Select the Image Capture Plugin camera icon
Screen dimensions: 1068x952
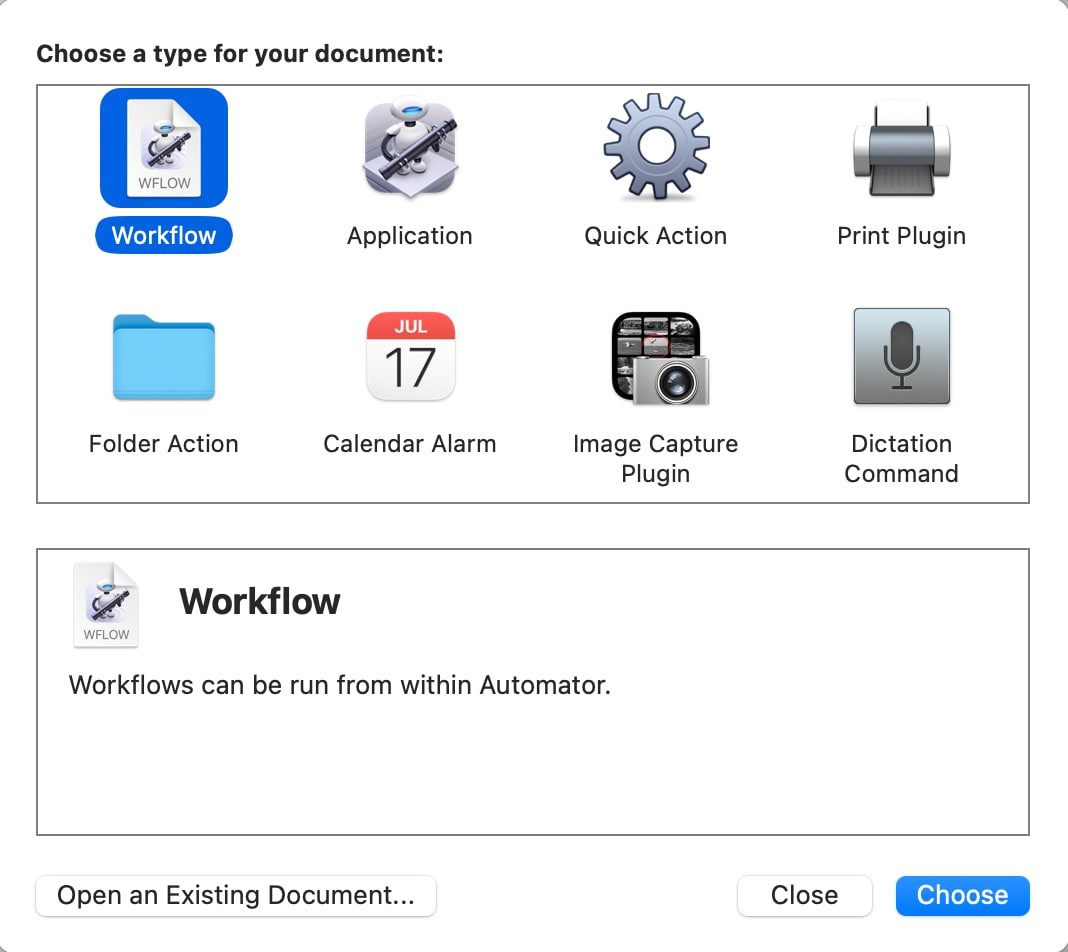[x=660, y=358]
